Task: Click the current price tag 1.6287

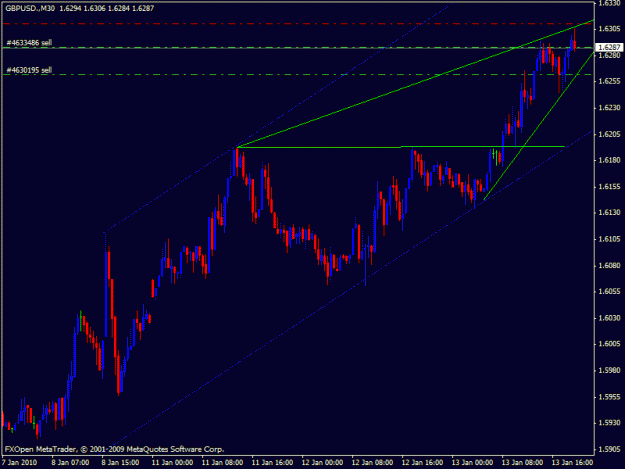Action: [610, 47]
